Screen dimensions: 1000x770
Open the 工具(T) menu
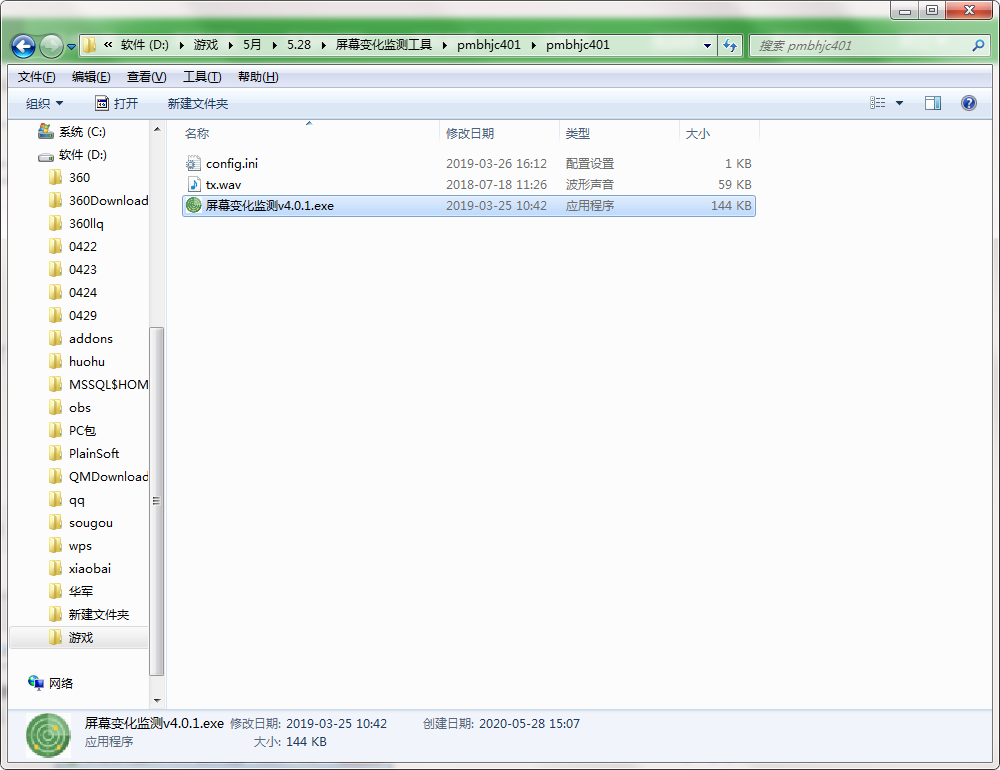click(x=201, y=77)
